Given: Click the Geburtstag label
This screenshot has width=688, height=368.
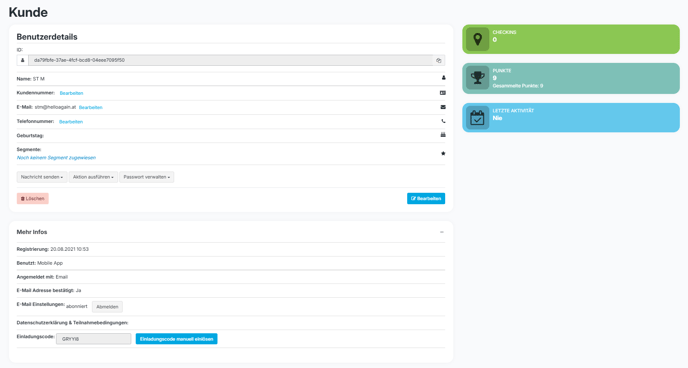Looking at the screenshot, I should 30,136.
